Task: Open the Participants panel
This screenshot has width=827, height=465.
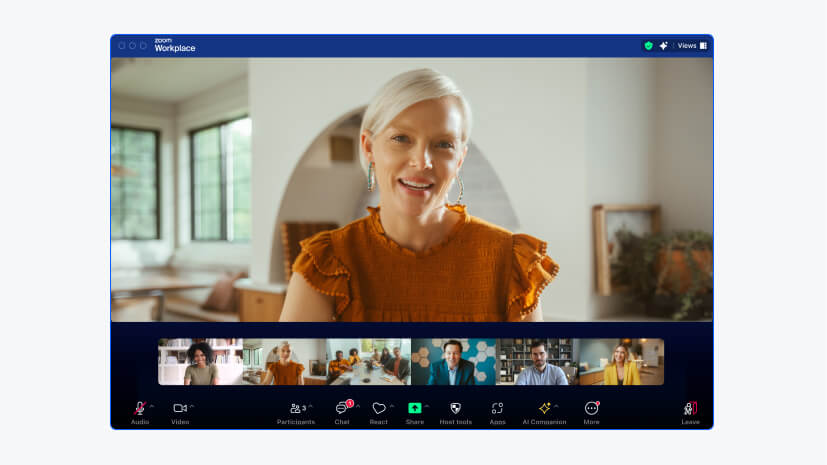Action: point(296,409)
